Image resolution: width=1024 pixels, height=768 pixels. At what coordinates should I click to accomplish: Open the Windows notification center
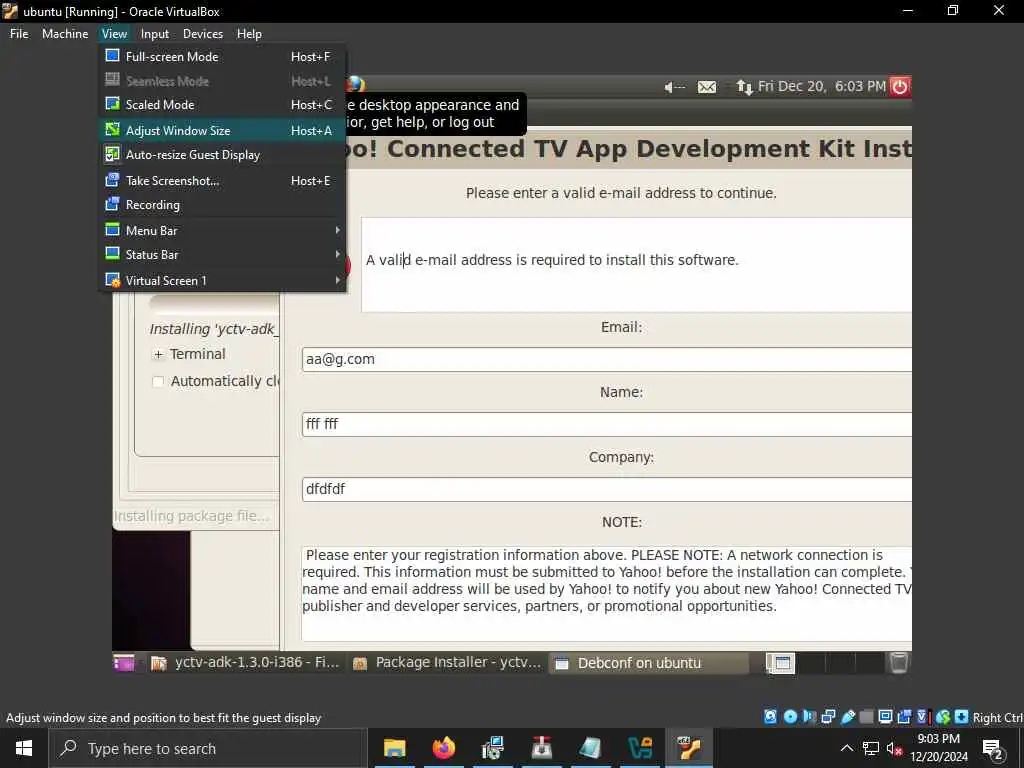[x=993, y=748]
